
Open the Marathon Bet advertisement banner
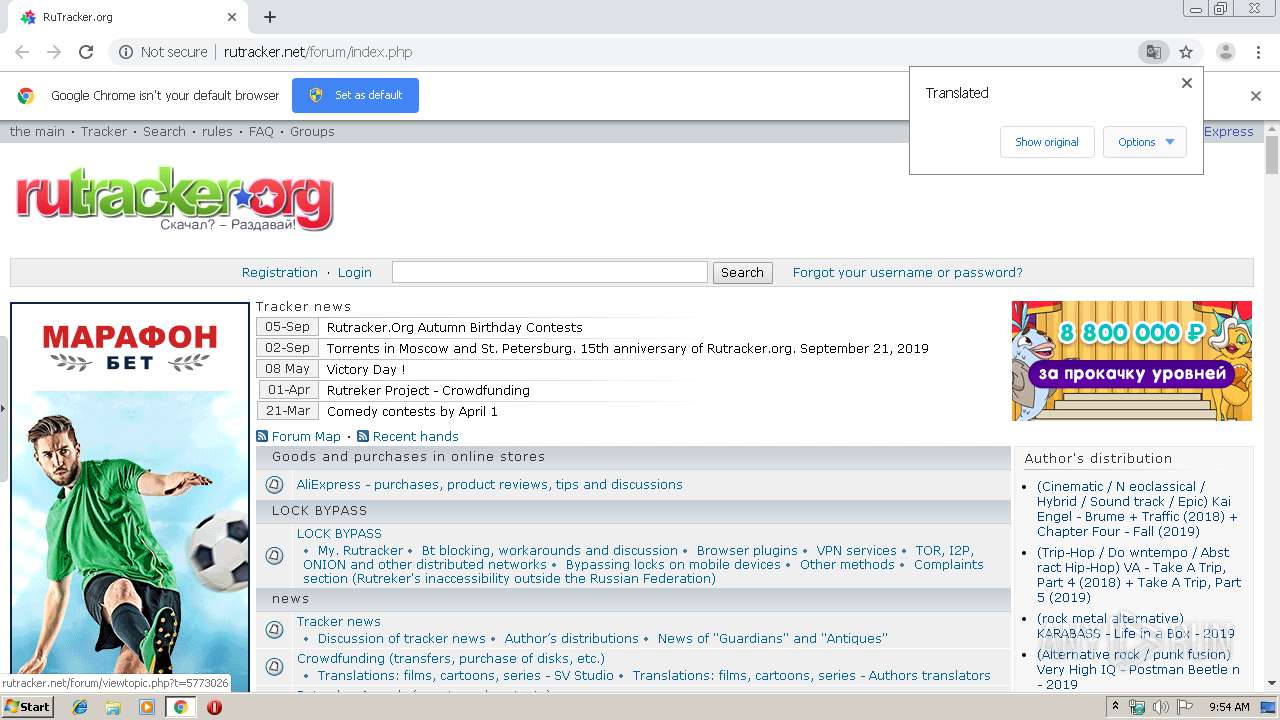(130, 495)
